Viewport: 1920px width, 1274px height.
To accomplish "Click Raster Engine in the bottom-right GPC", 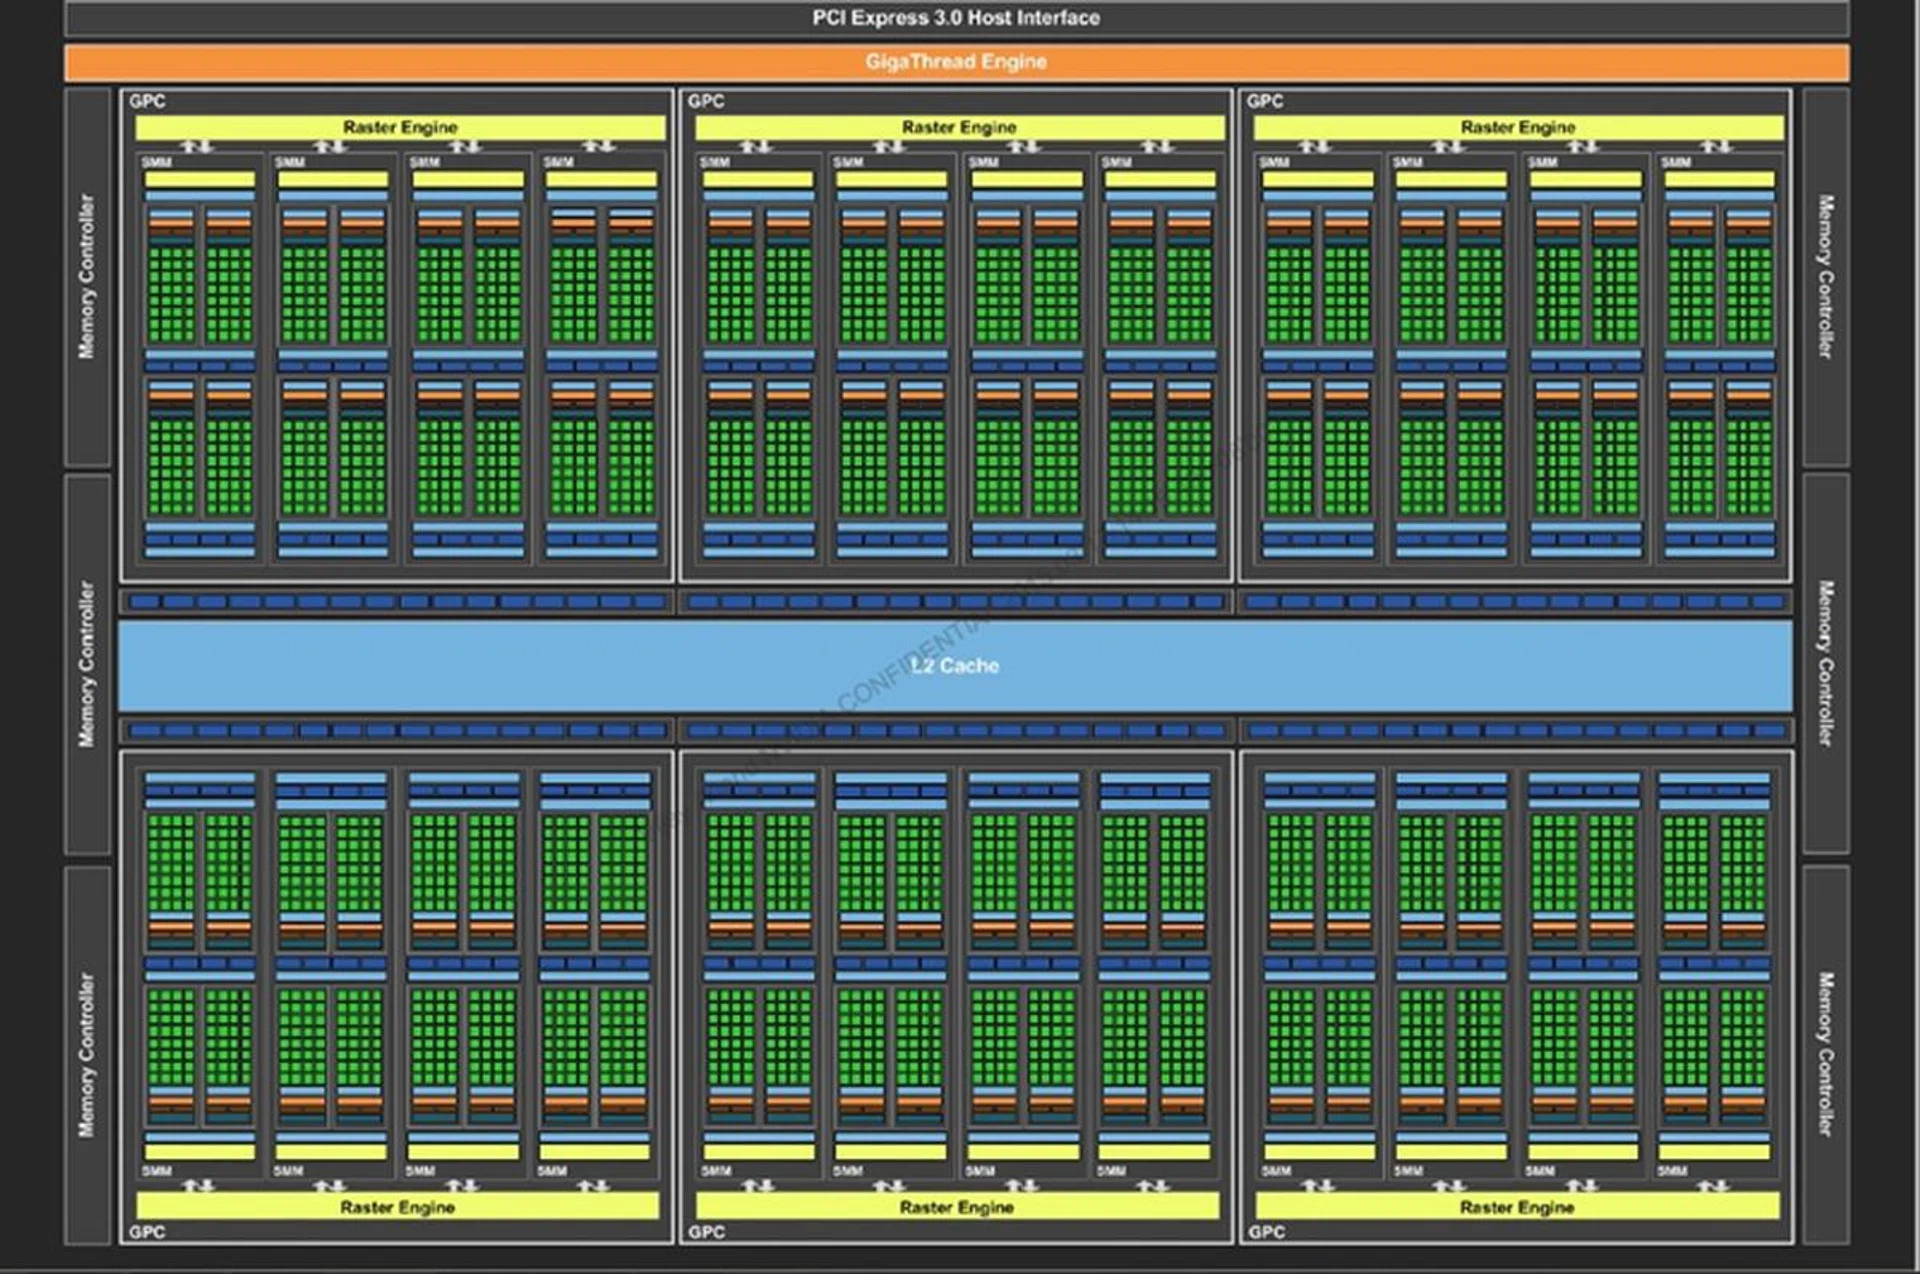I will point(1516,1207).
